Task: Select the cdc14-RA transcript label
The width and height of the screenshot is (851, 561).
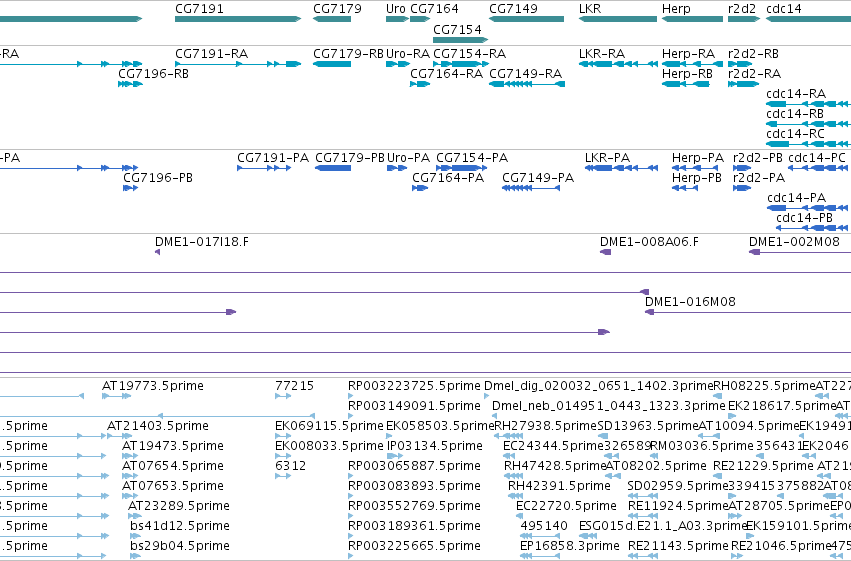Action: [x=796, y=94]
